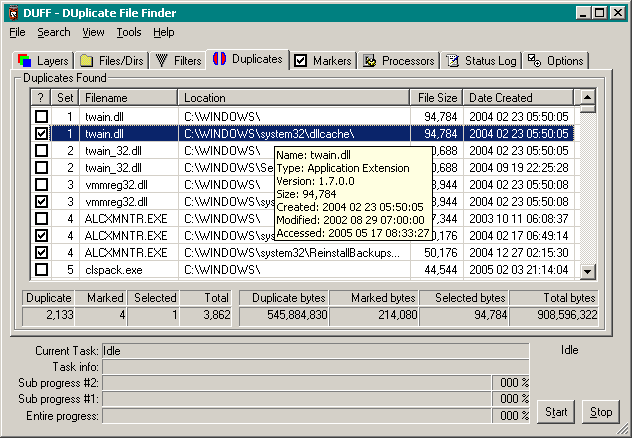Image resolution: width=632 pixels, height=438 pixels.
Task: Uncheck the selected twain.dll dllcache row
Action: point(41,133)
